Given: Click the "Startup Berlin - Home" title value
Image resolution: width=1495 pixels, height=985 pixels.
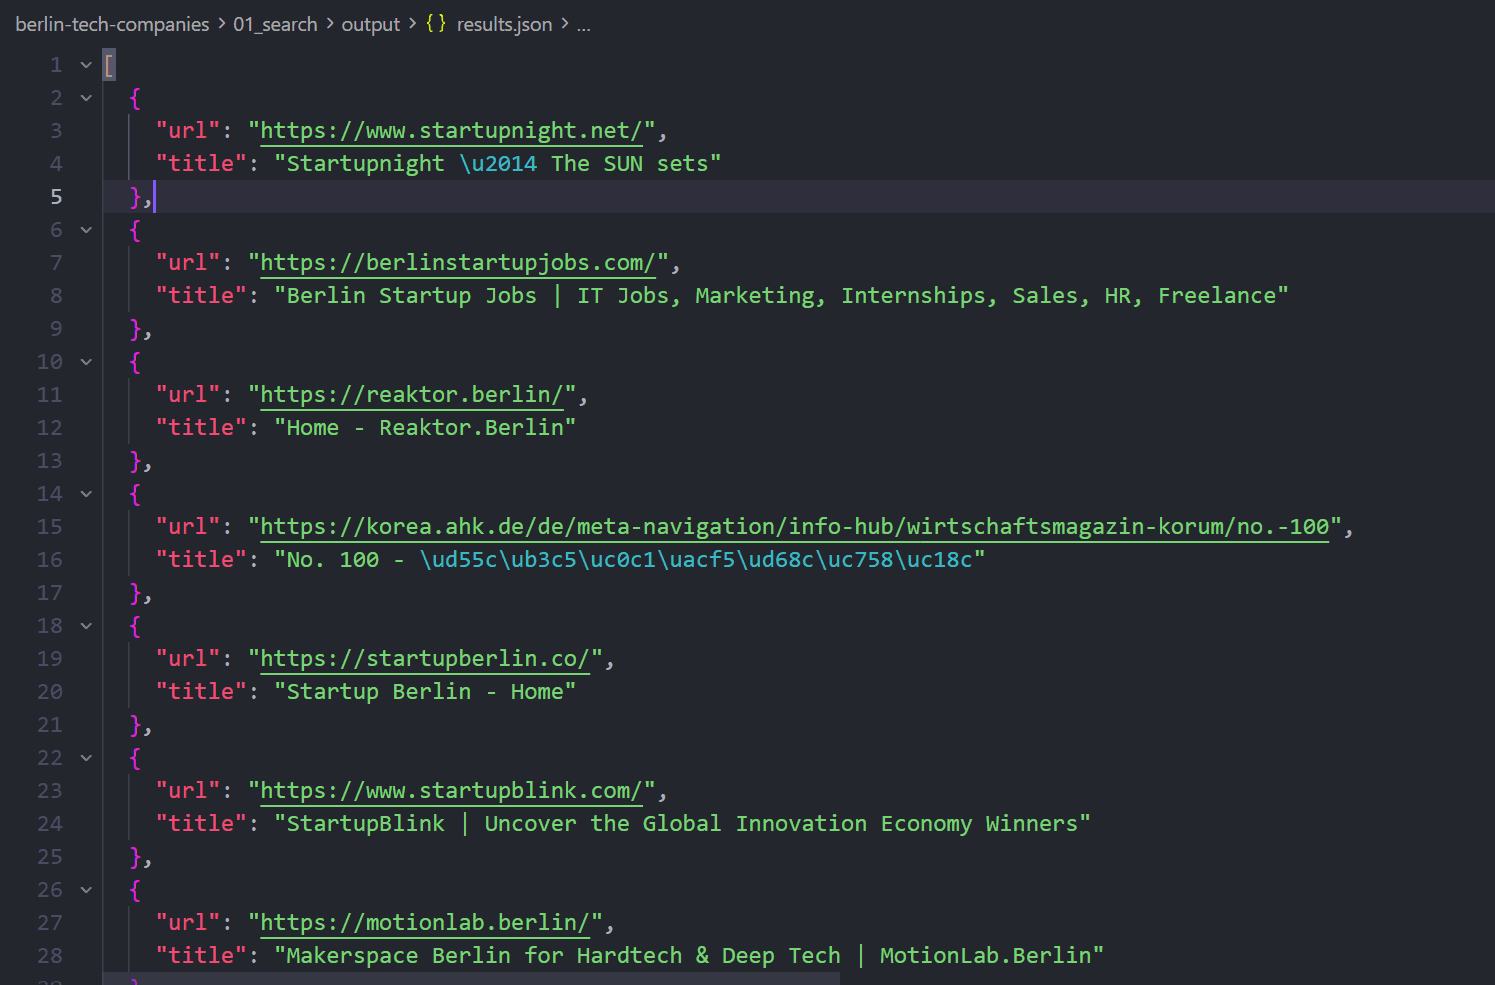Looking at the screenshot, I should [x=425, y=692].
